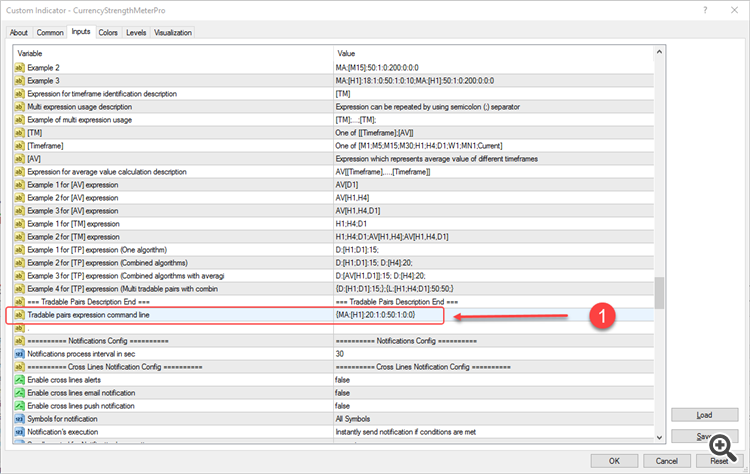Toggle cross lines email notification false value
Screen dimensions: 750x474
(x=342, y=393)
